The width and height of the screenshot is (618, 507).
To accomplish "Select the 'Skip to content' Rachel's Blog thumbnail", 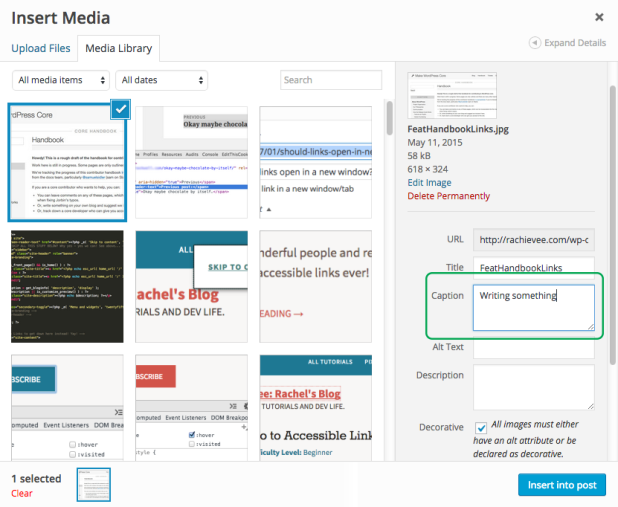I will [192, 287].
